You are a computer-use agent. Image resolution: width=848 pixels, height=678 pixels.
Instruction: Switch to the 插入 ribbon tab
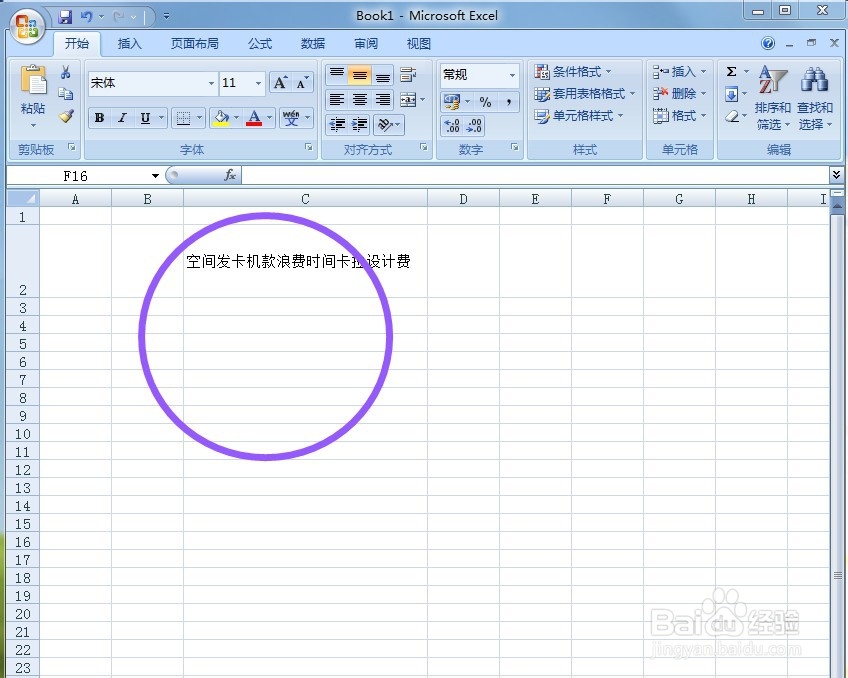[x=128, y=43]
